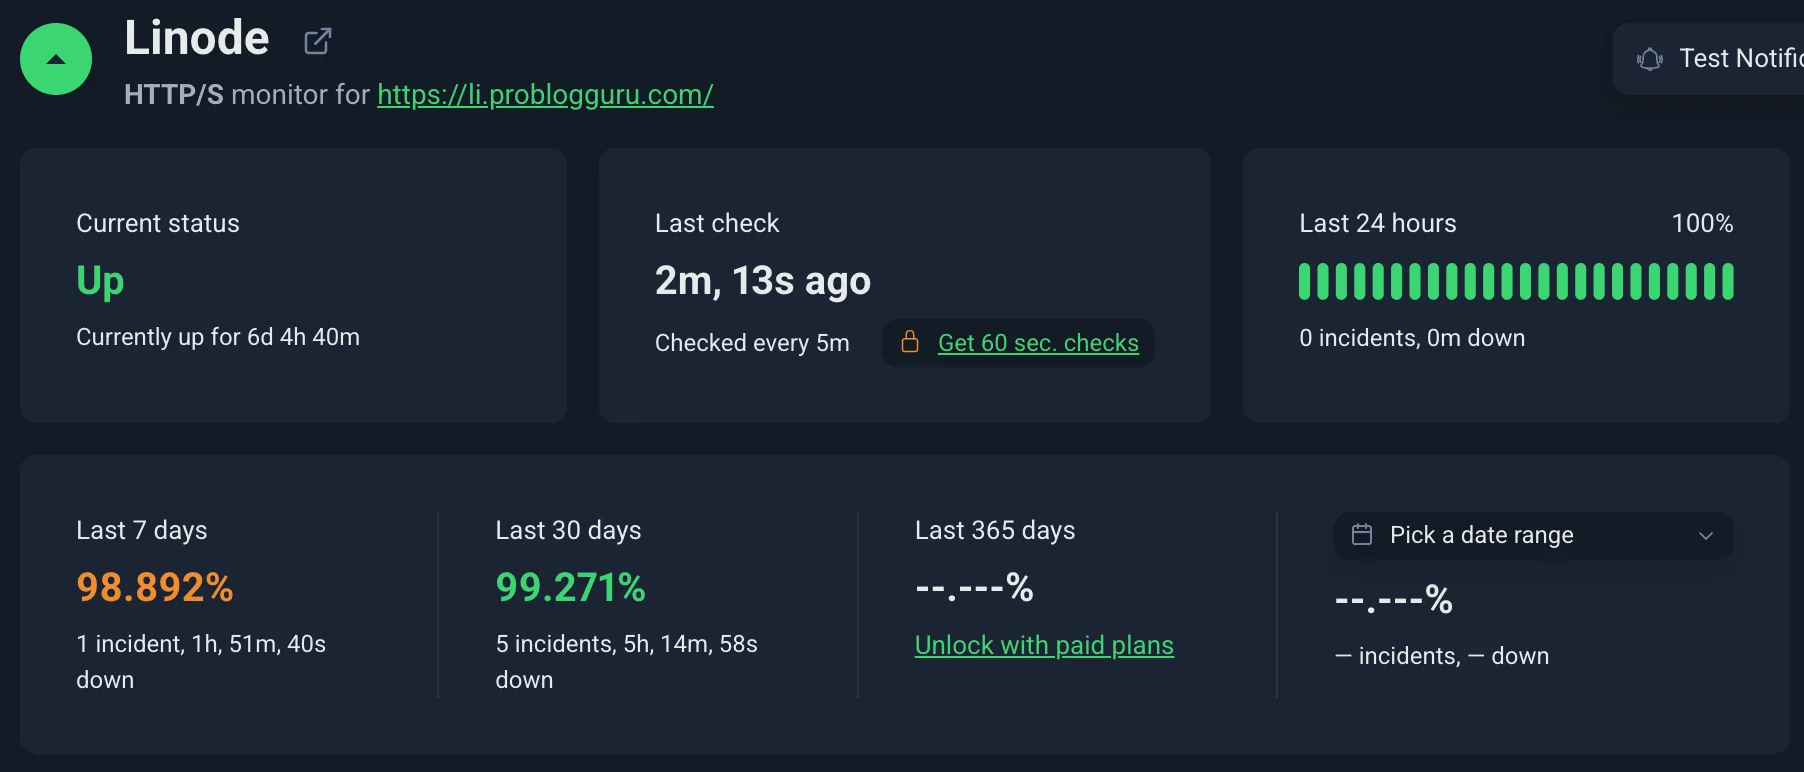This screenshot has height=772, width=1804.
Task: Click the padlock icon near 60 sec. checks
Action: [910, 342]
